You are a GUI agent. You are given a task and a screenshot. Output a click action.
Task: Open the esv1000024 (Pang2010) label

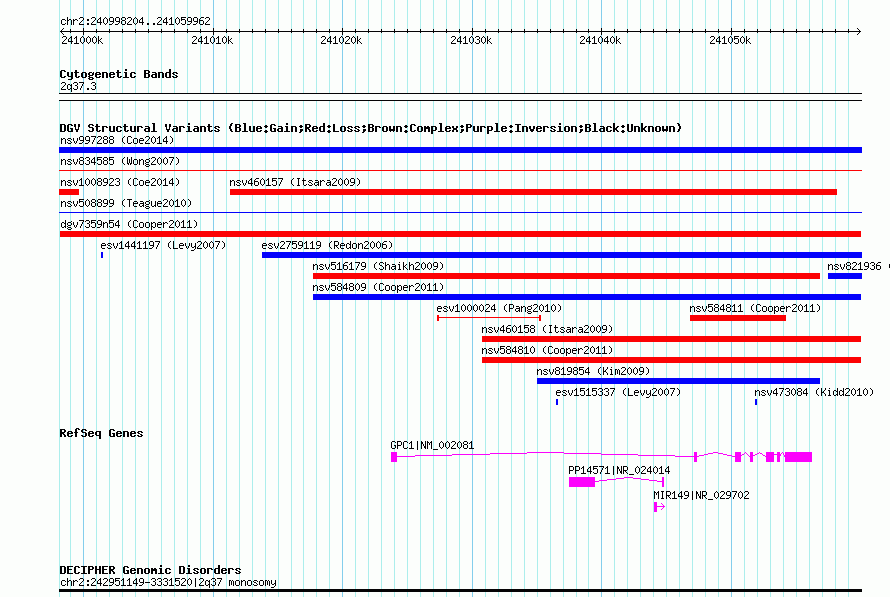(499, 308)
